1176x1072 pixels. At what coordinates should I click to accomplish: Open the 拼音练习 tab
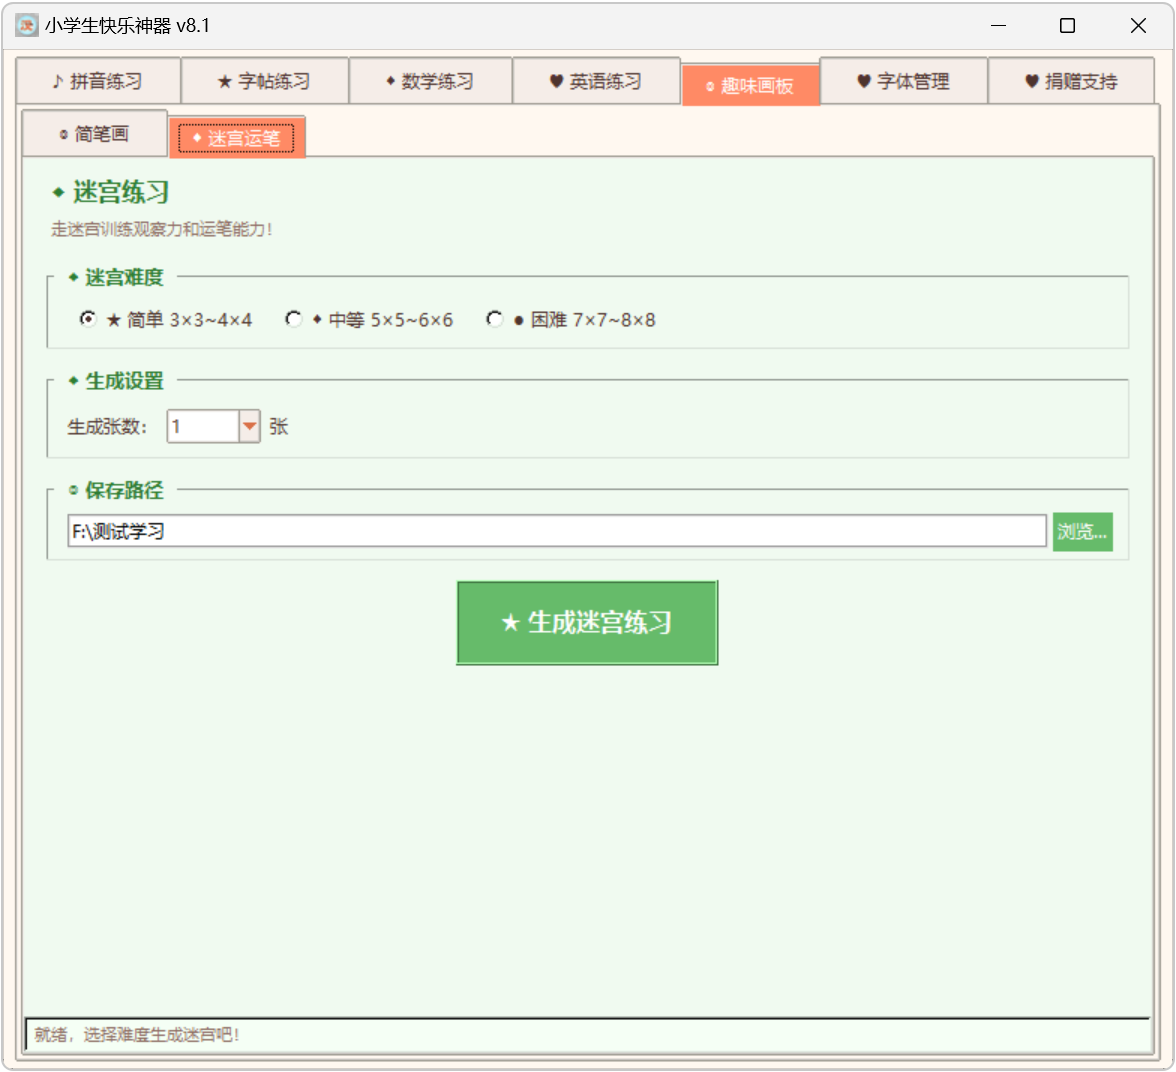click(x=98, y=81)
